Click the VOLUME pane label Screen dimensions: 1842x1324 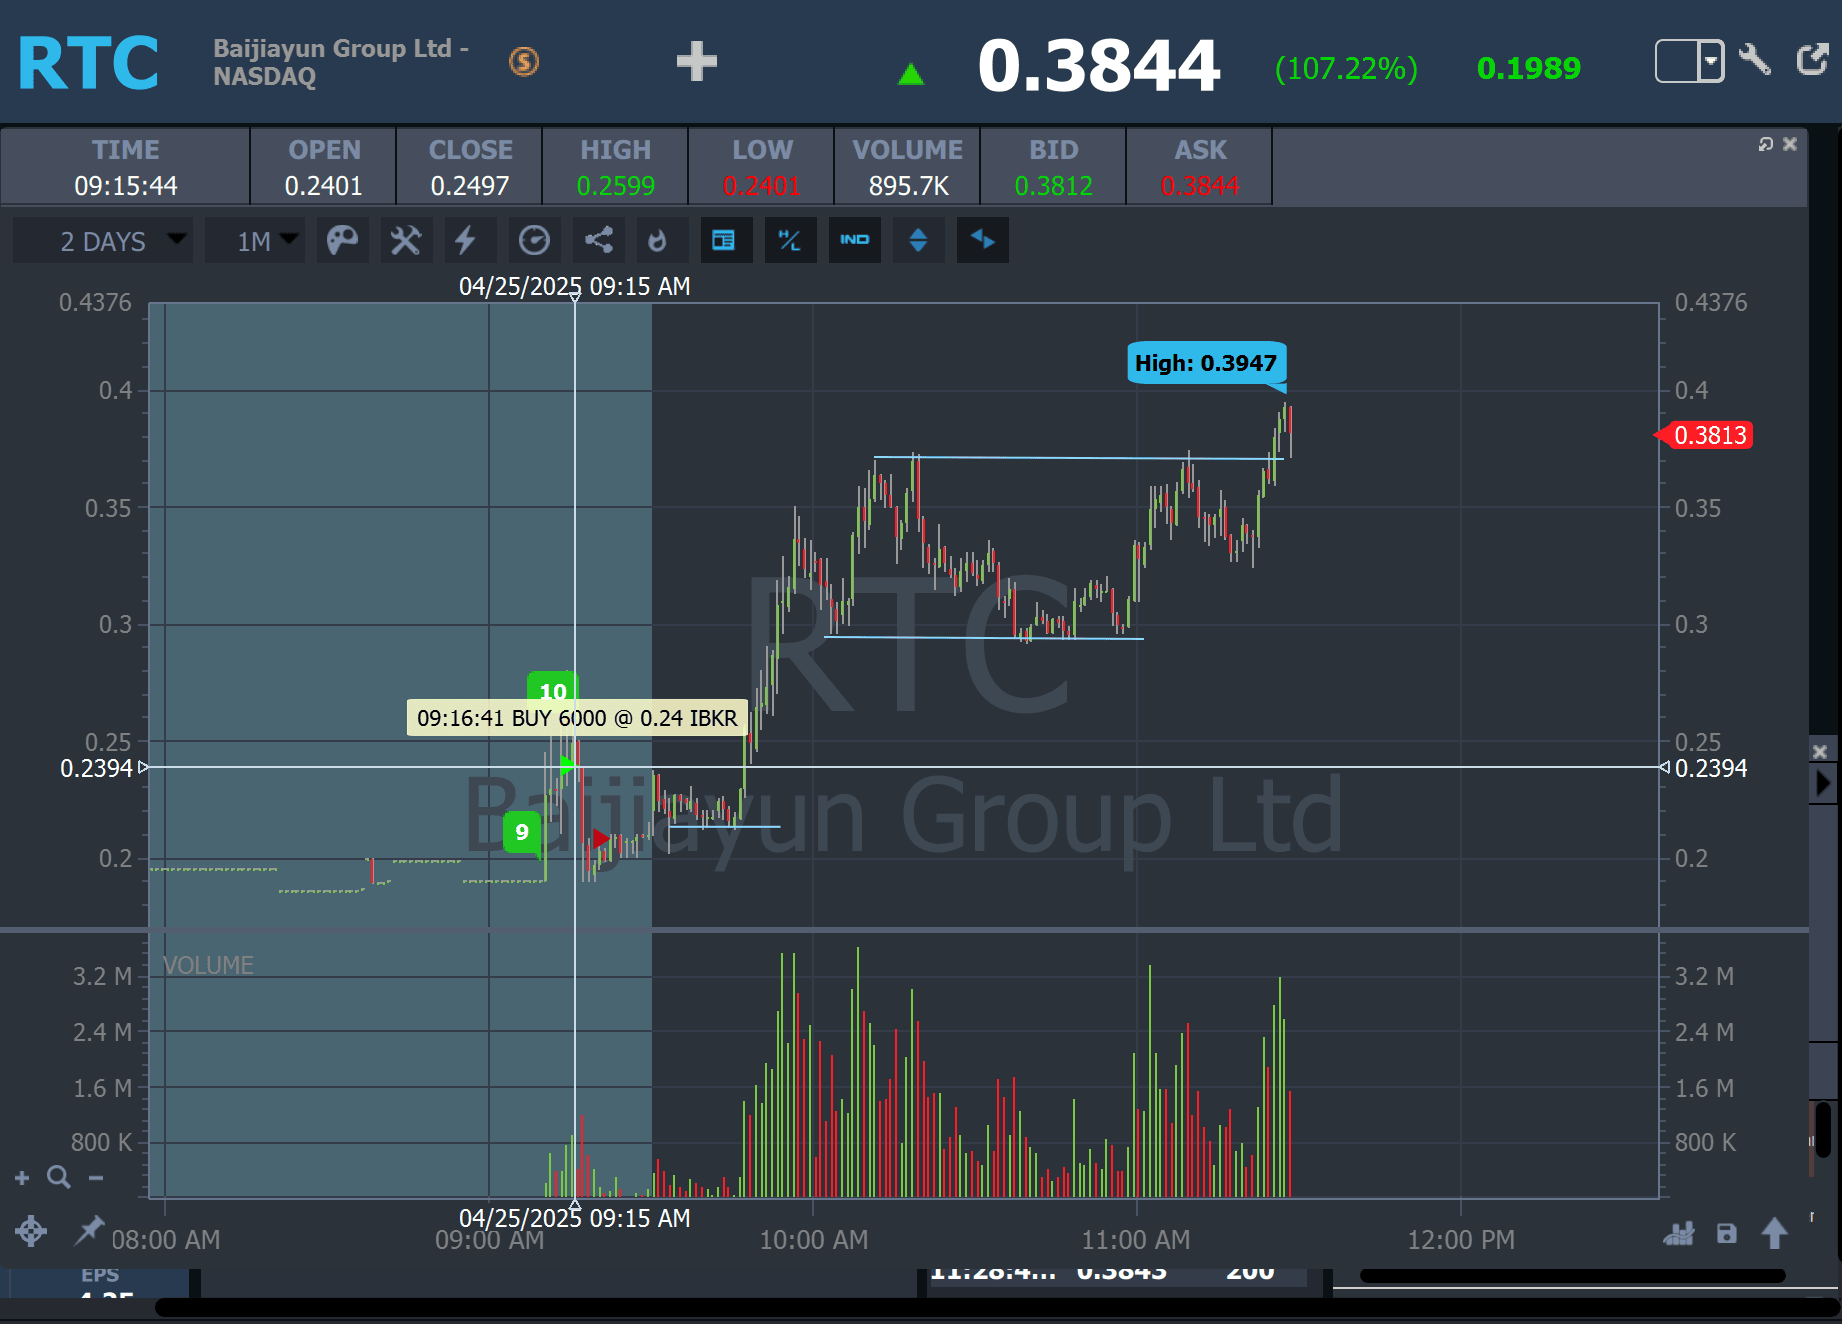pyautogui.click(x=208, y=965)
